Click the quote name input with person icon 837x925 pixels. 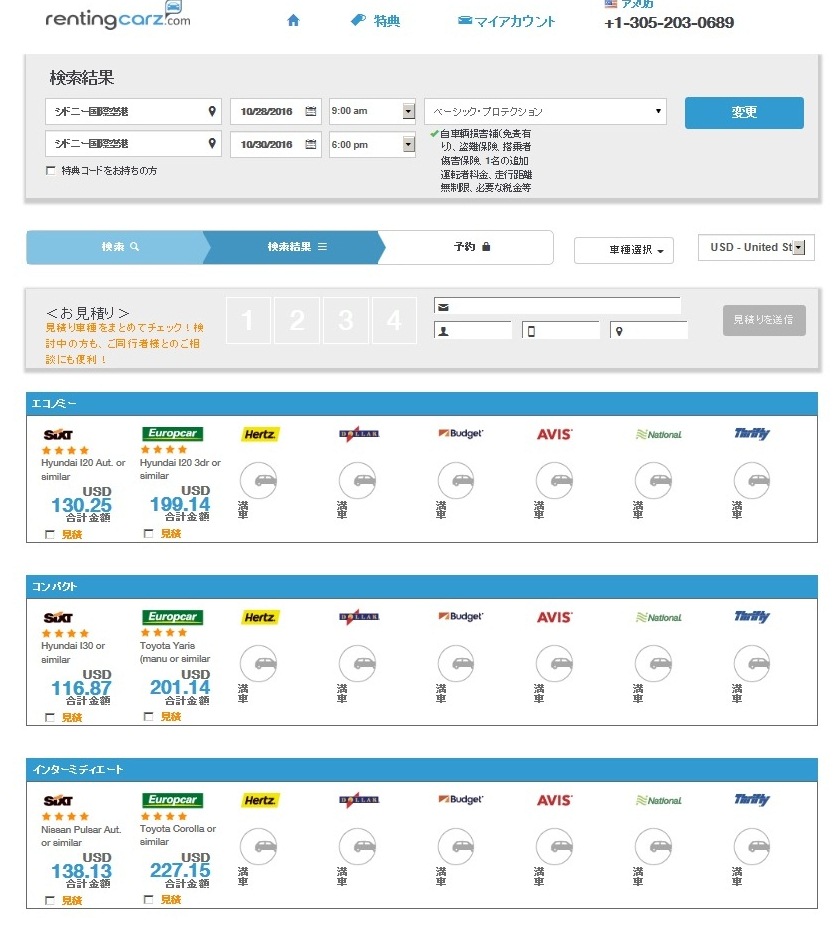point(472,330)
